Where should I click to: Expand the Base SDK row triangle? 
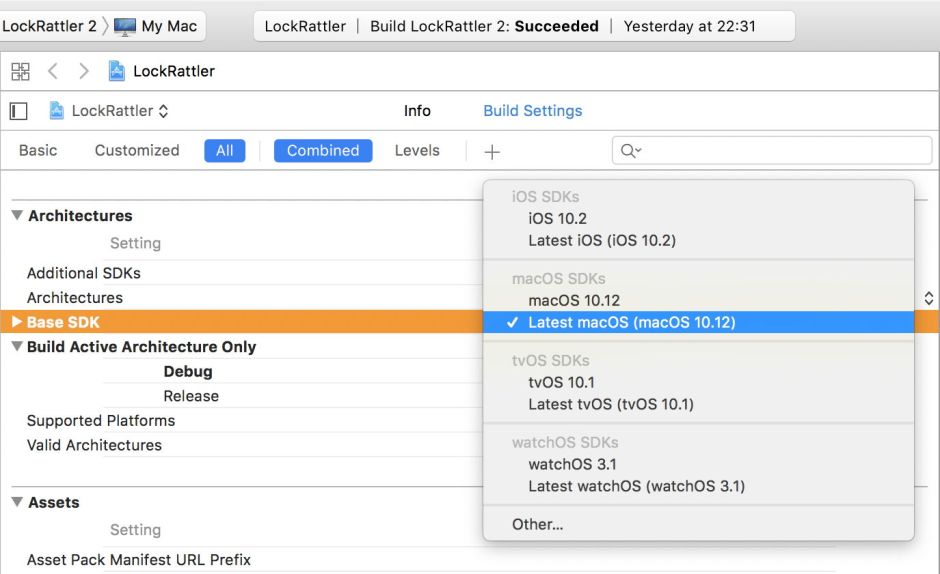[17, 322]
